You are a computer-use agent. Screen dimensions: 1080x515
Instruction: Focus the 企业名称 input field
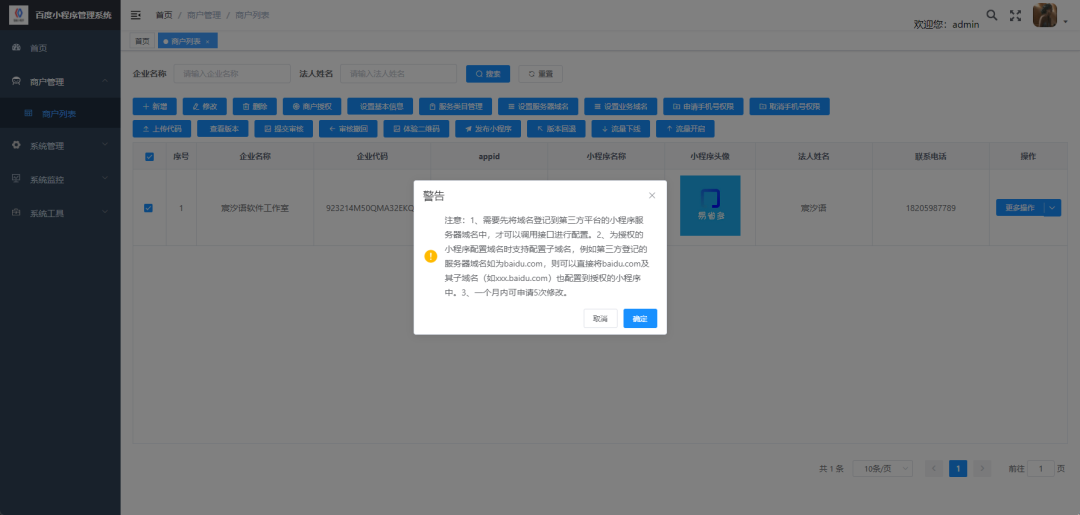pos(232,74)
